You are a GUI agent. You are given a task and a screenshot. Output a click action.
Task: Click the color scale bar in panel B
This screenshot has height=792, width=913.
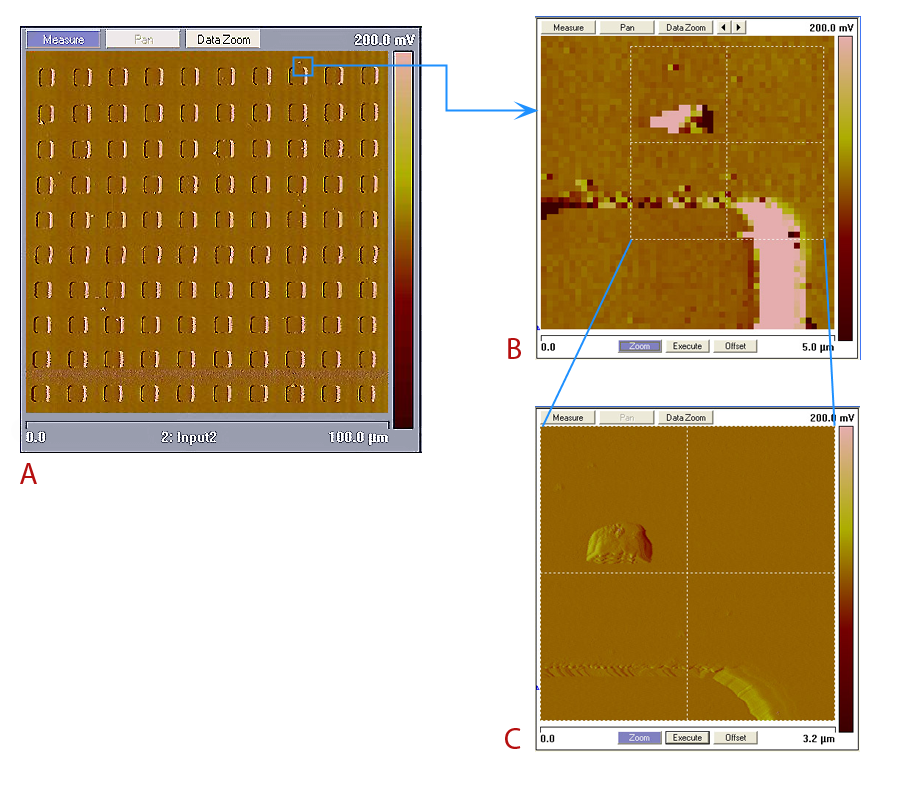click(x=845, y=188)
